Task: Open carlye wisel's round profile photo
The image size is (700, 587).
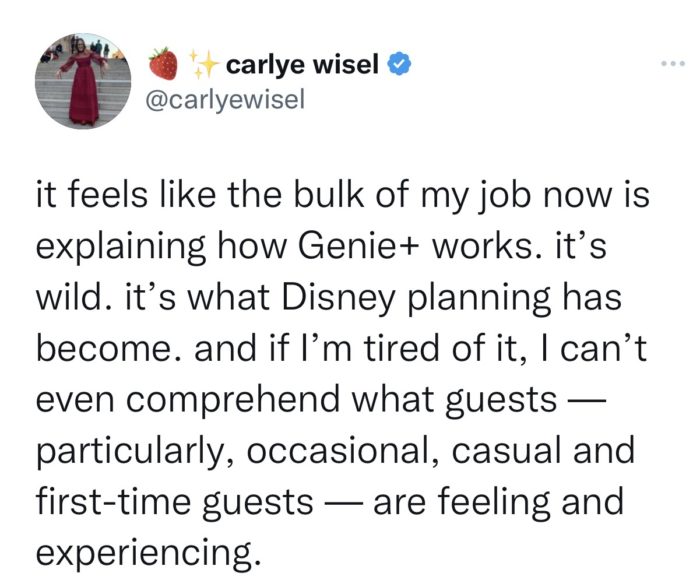Action: 83,81
